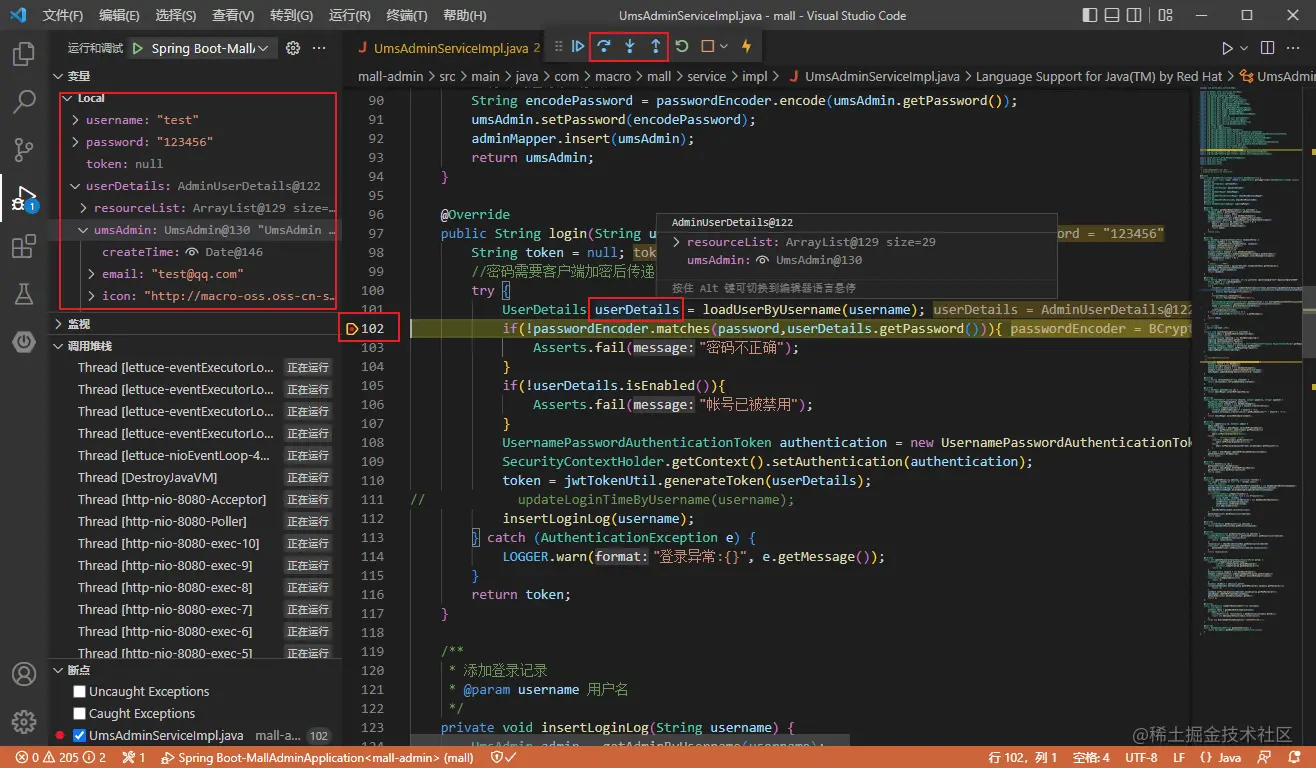Click the notifications bell in status bar
Image resolution: width=1316 pixels, height=768 pixels.
coord(1294,758)
